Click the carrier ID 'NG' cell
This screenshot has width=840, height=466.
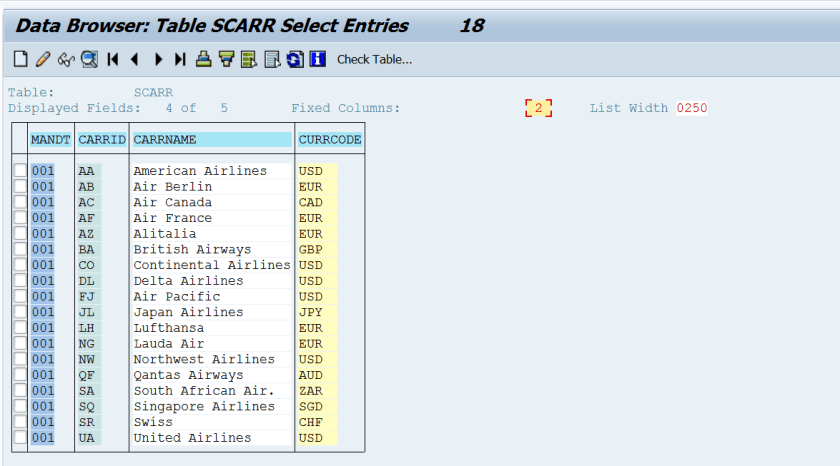[x=89, y=343]
